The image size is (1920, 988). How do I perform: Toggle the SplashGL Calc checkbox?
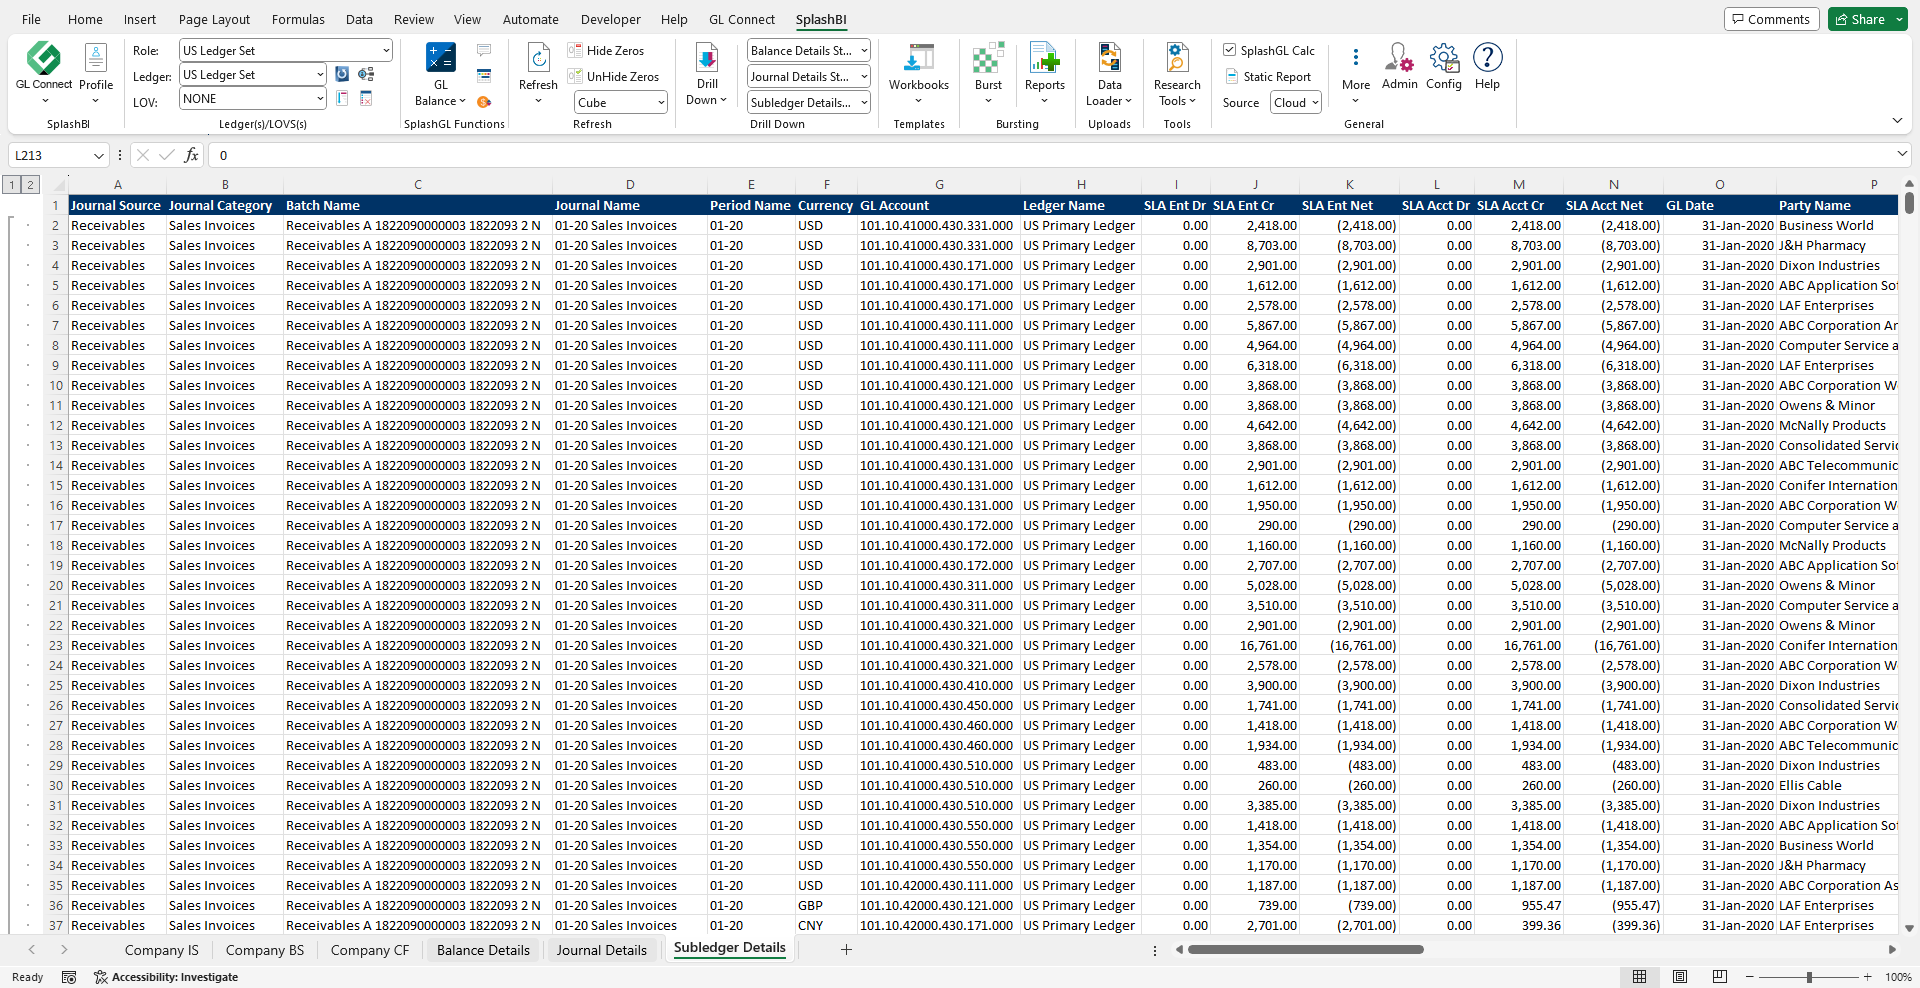tap(1230, 50)
